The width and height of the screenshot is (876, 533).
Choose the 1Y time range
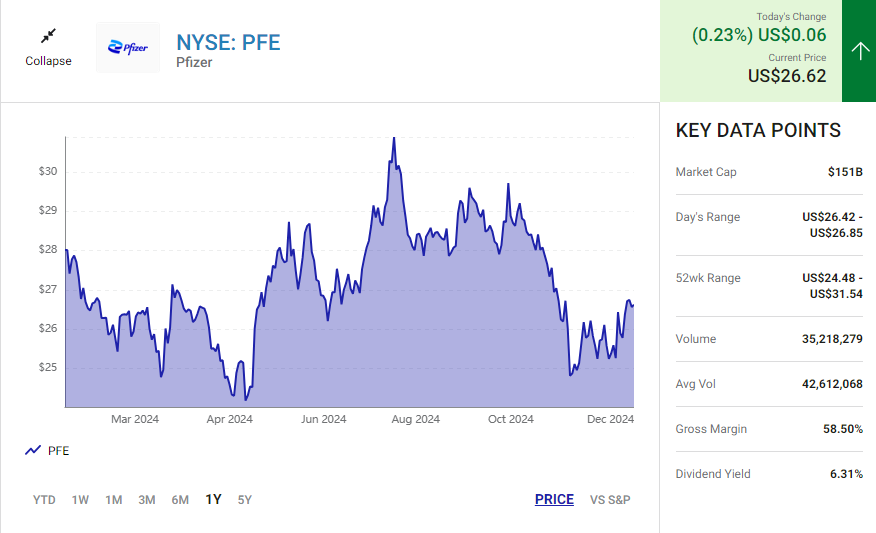[213, 499]
